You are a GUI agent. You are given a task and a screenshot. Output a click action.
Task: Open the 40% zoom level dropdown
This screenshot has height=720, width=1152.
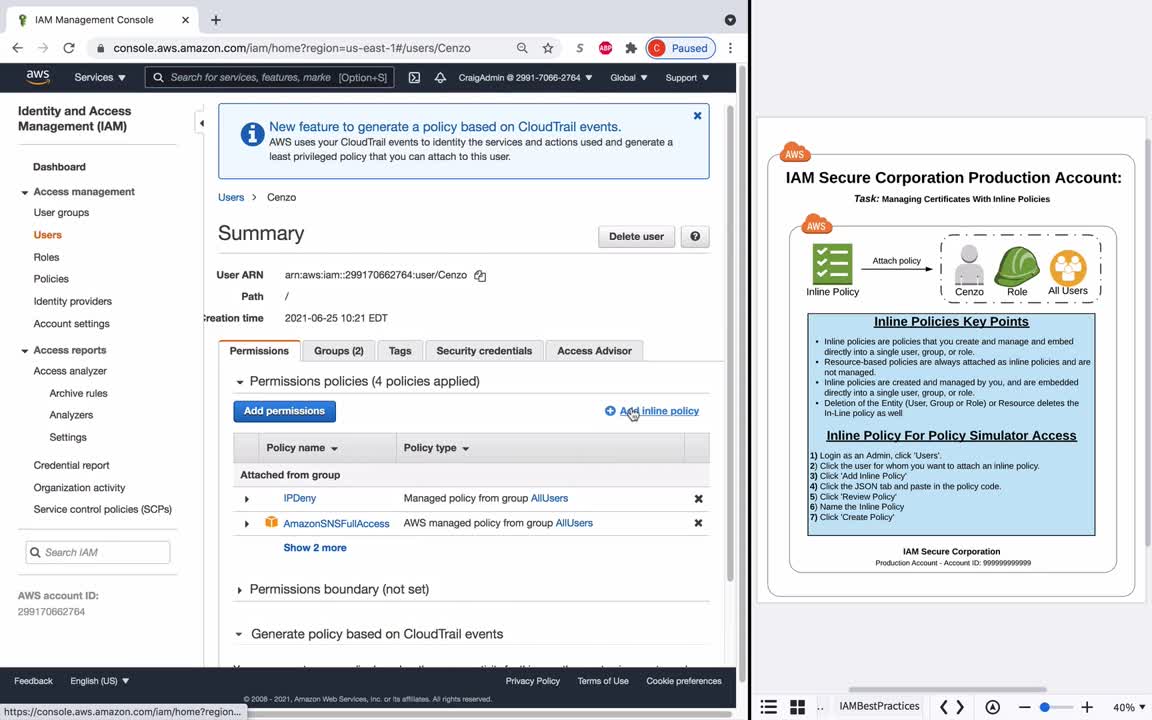[x=1129, y=708]
